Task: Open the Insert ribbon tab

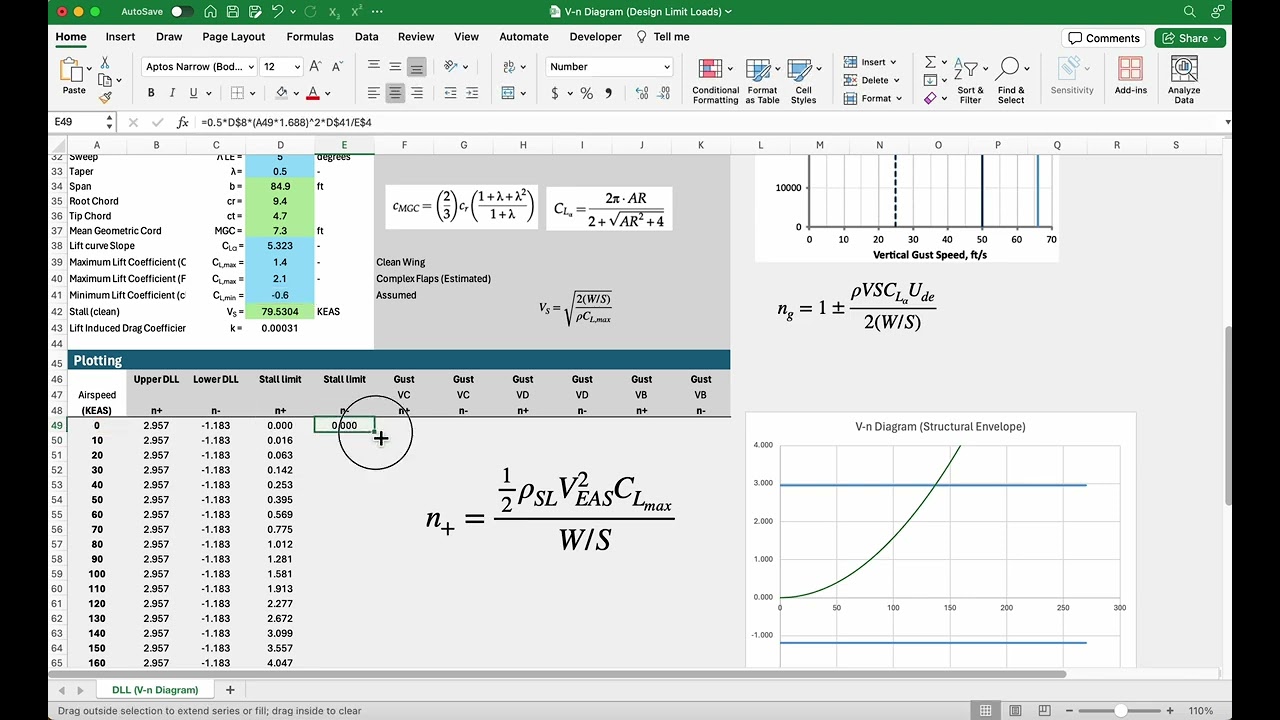Action: point(120,37)
